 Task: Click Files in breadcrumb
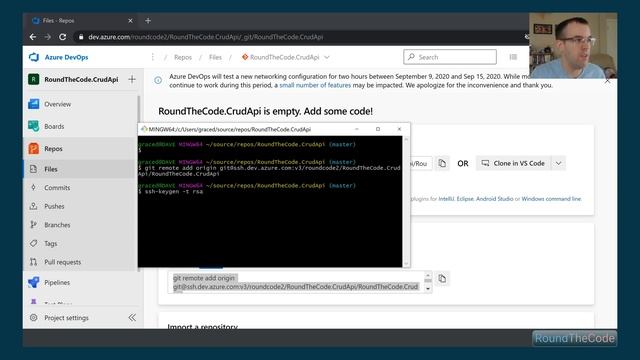(x=215, y=57)
